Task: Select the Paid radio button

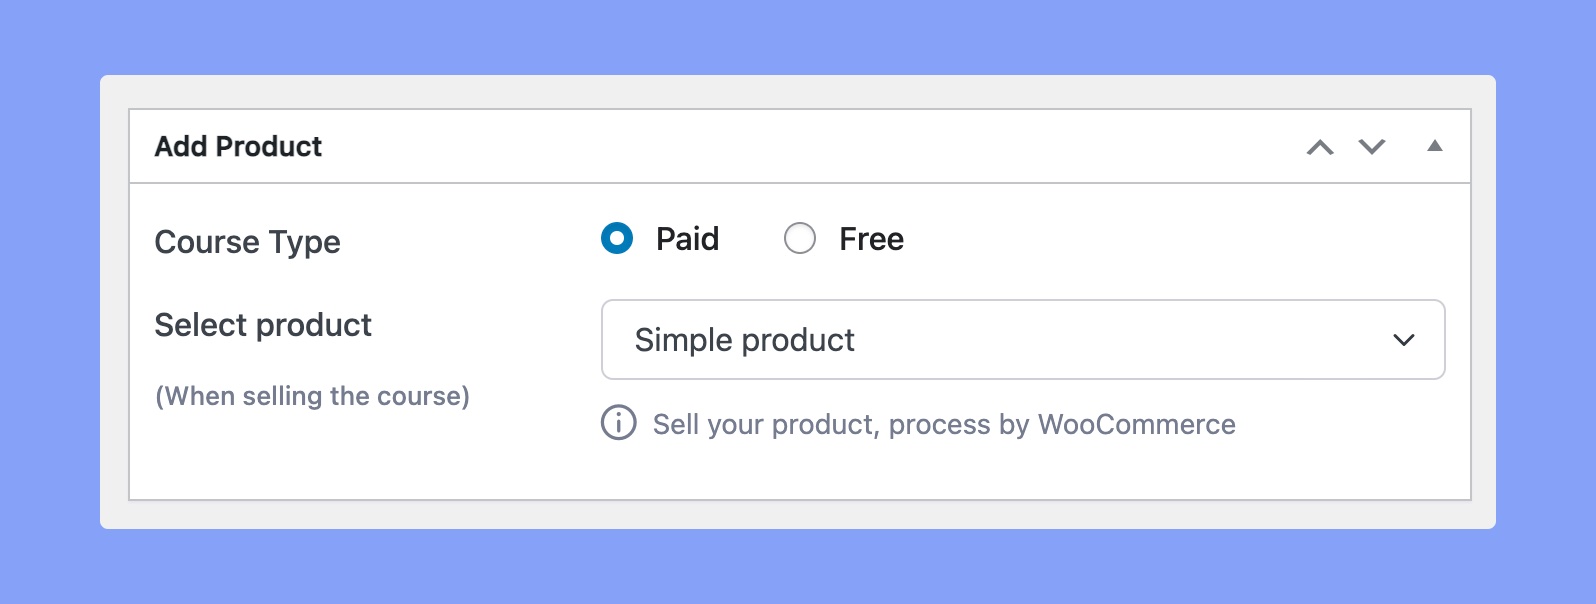Action: click(617, 238)
